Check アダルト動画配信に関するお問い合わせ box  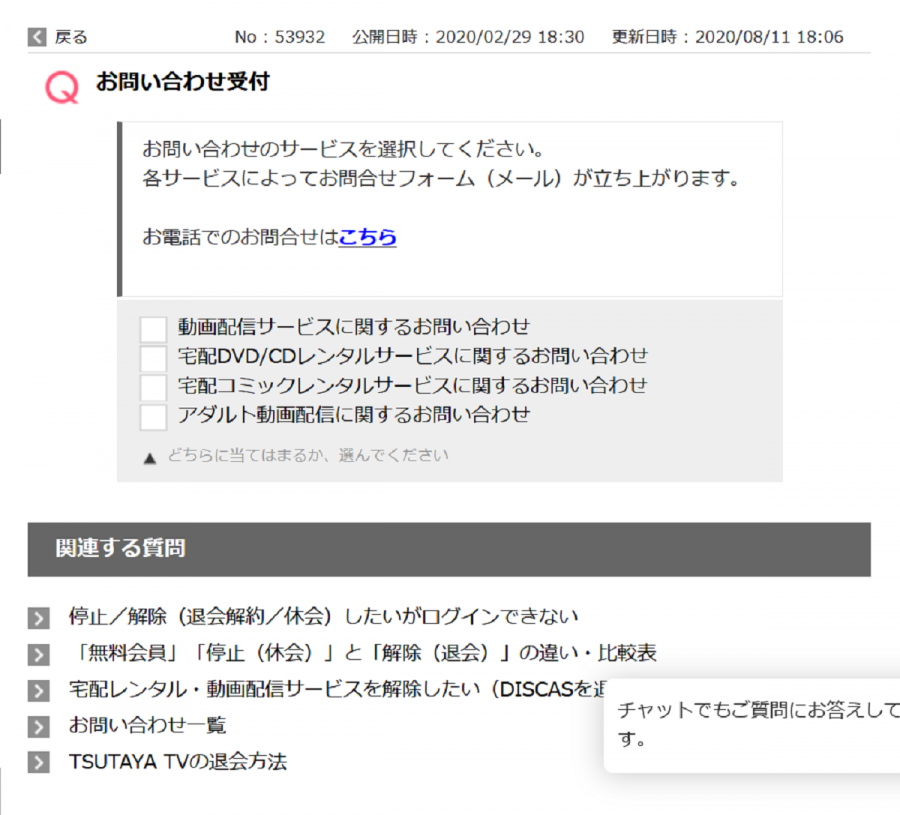click(153, 417)
